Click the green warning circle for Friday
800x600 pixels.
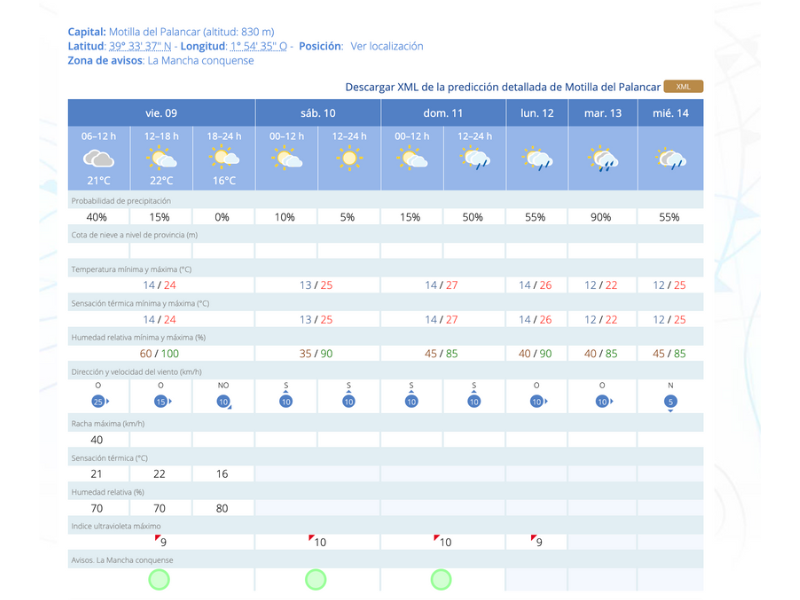click(160, 579)
